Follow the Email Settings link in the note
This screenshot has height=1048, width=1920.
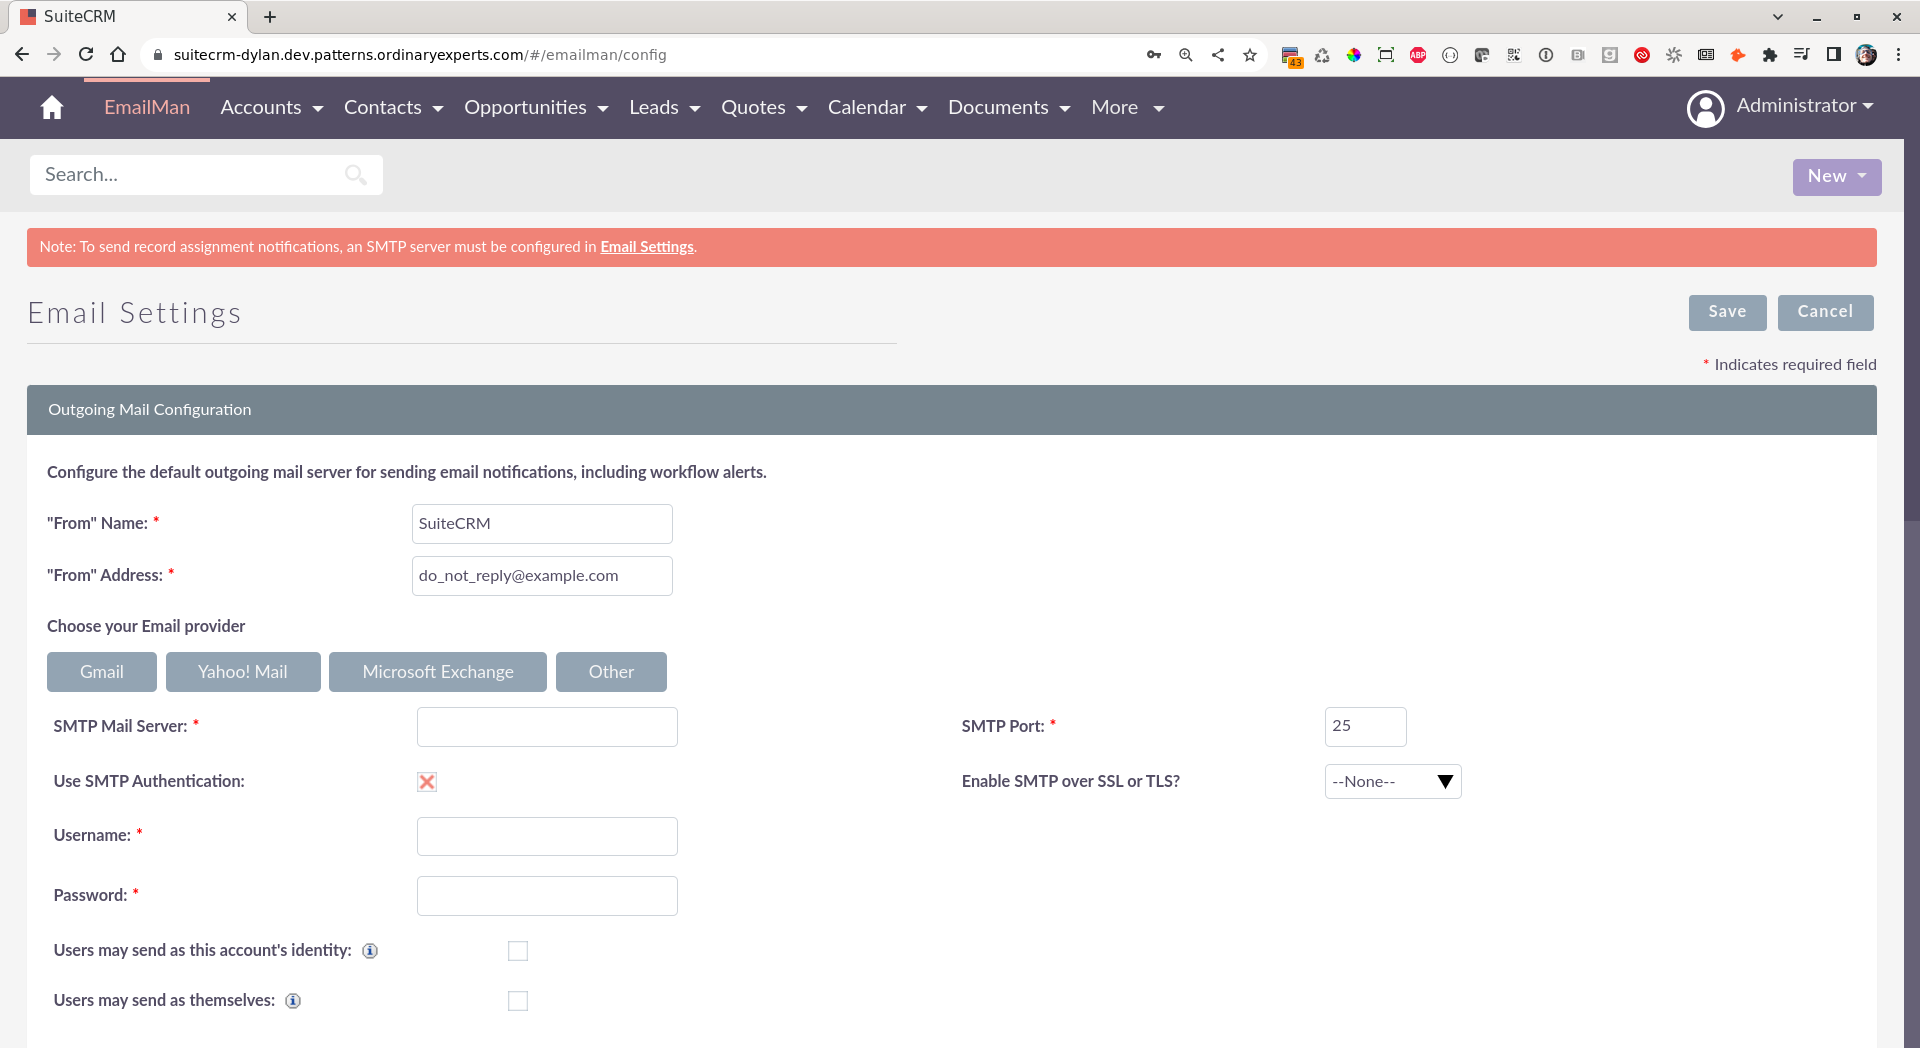coord(647,247)
